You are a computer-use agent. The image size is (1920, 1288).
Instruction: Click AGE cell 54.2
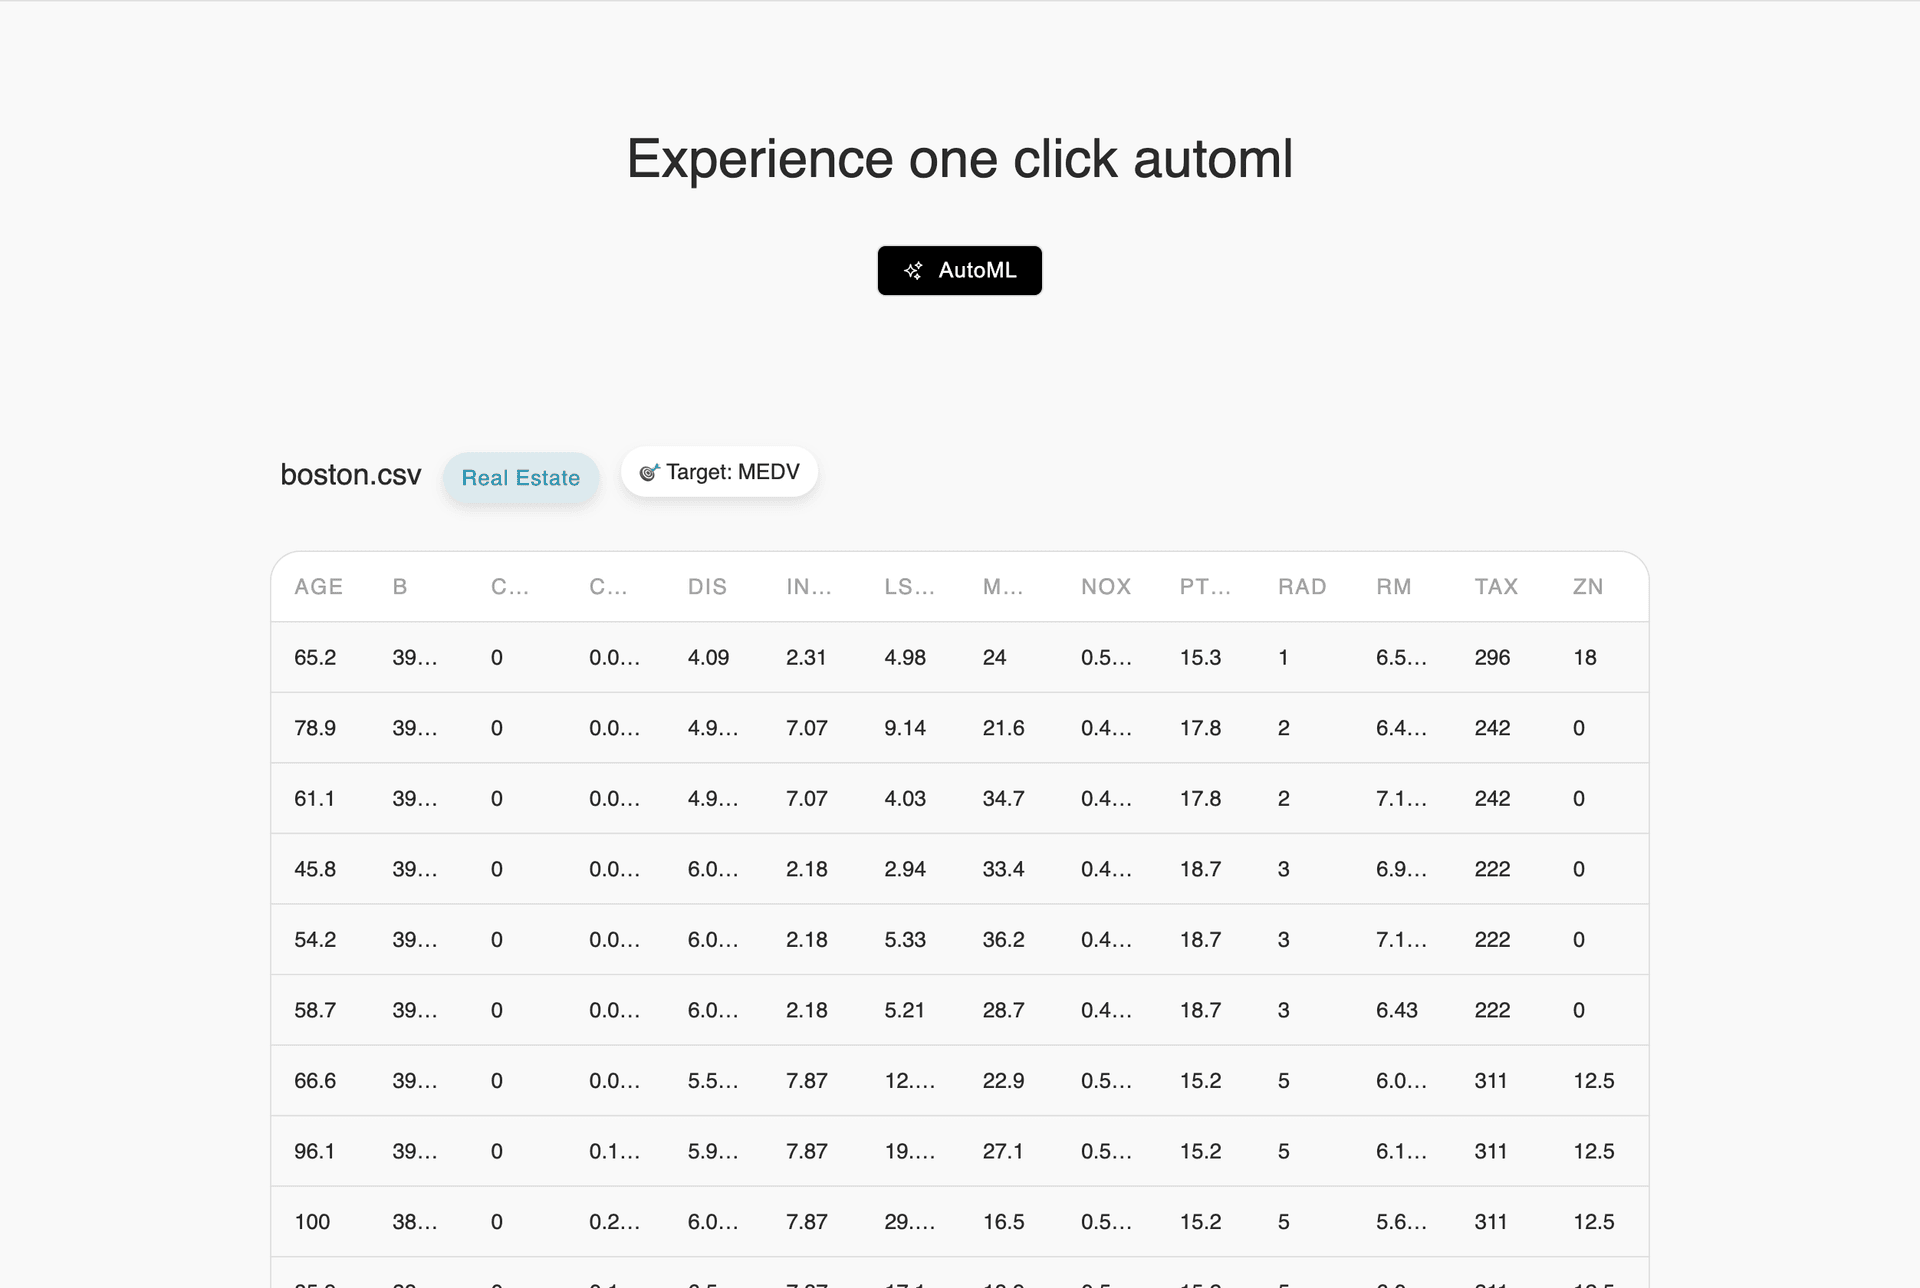315,940
